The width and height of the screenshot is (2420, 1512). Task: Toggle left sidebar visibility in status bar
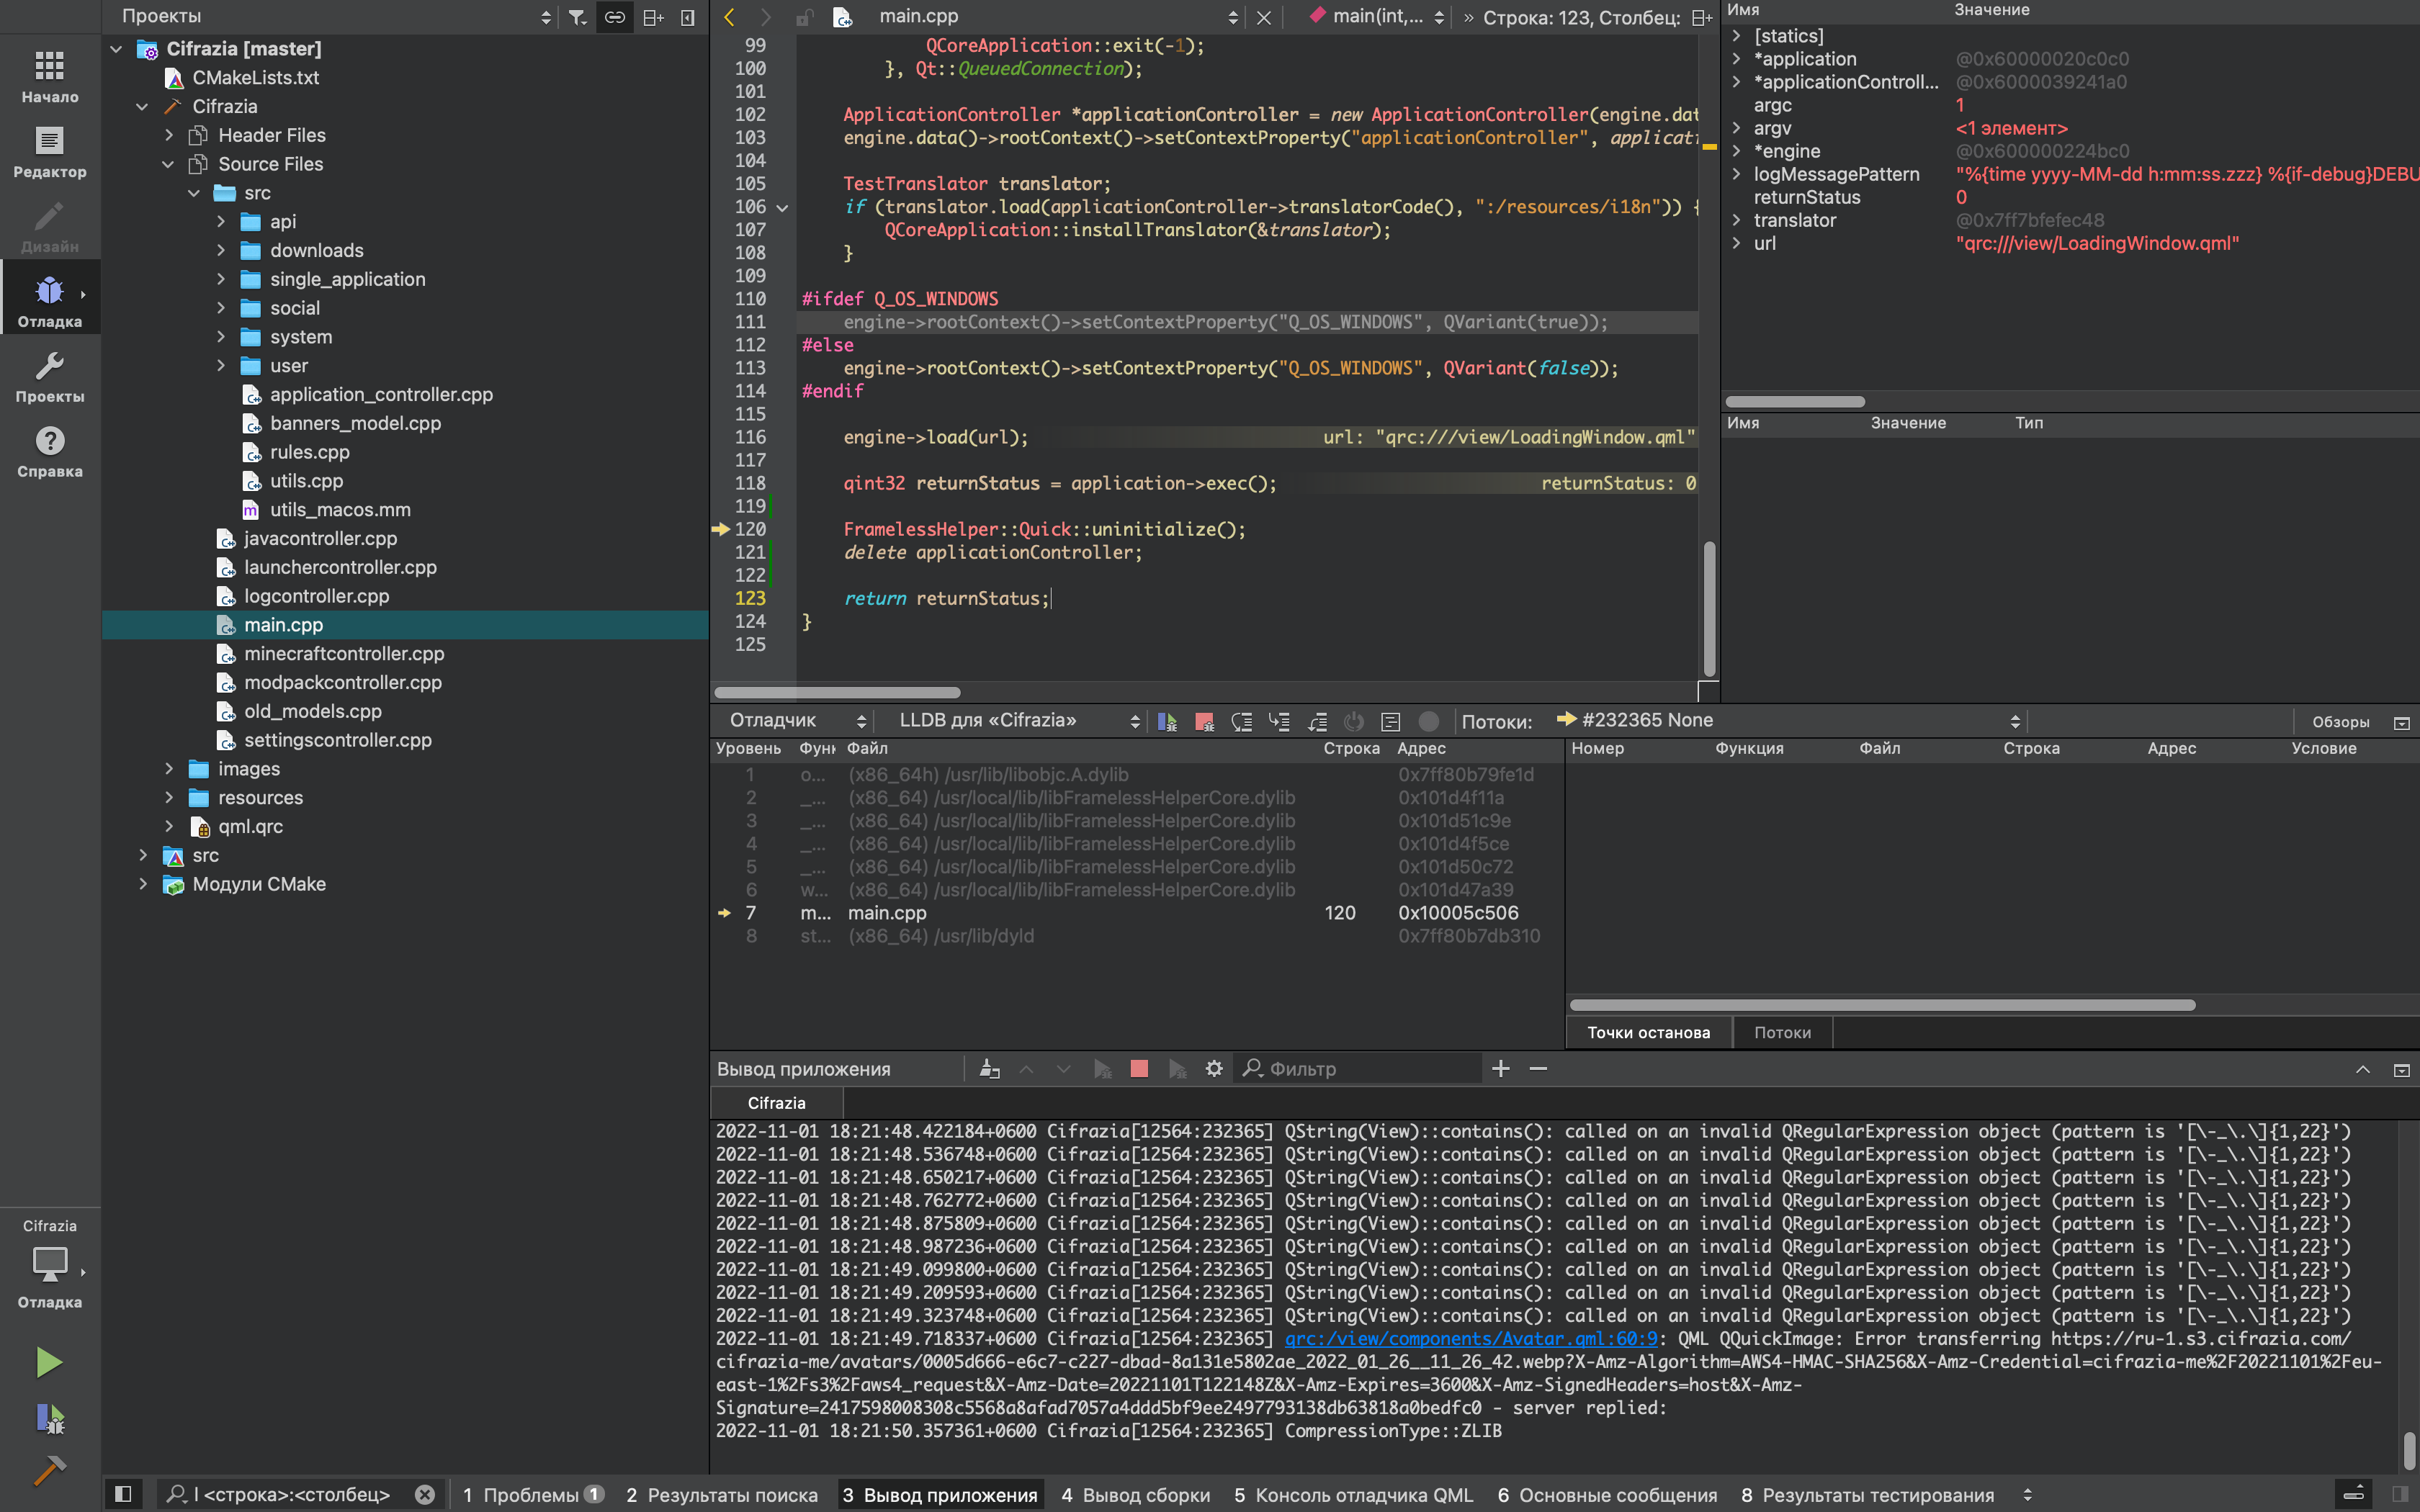[x=123, y=1494]
